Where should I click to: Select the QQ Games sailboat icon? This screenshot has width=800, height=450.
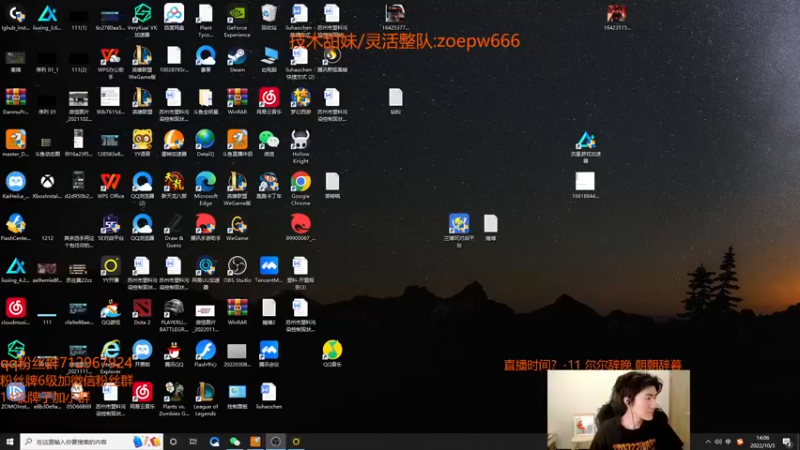[x=111, y=312]
